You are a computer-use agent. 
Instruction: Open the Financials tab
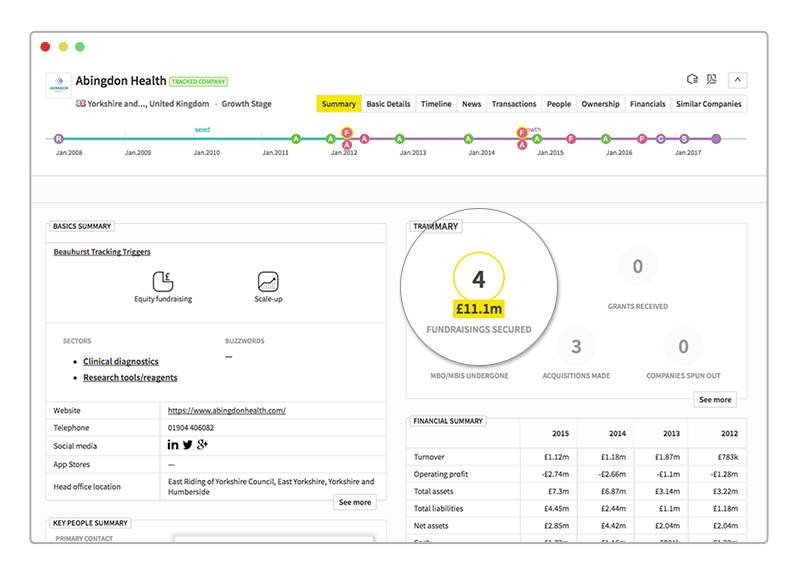pos(647,104)
